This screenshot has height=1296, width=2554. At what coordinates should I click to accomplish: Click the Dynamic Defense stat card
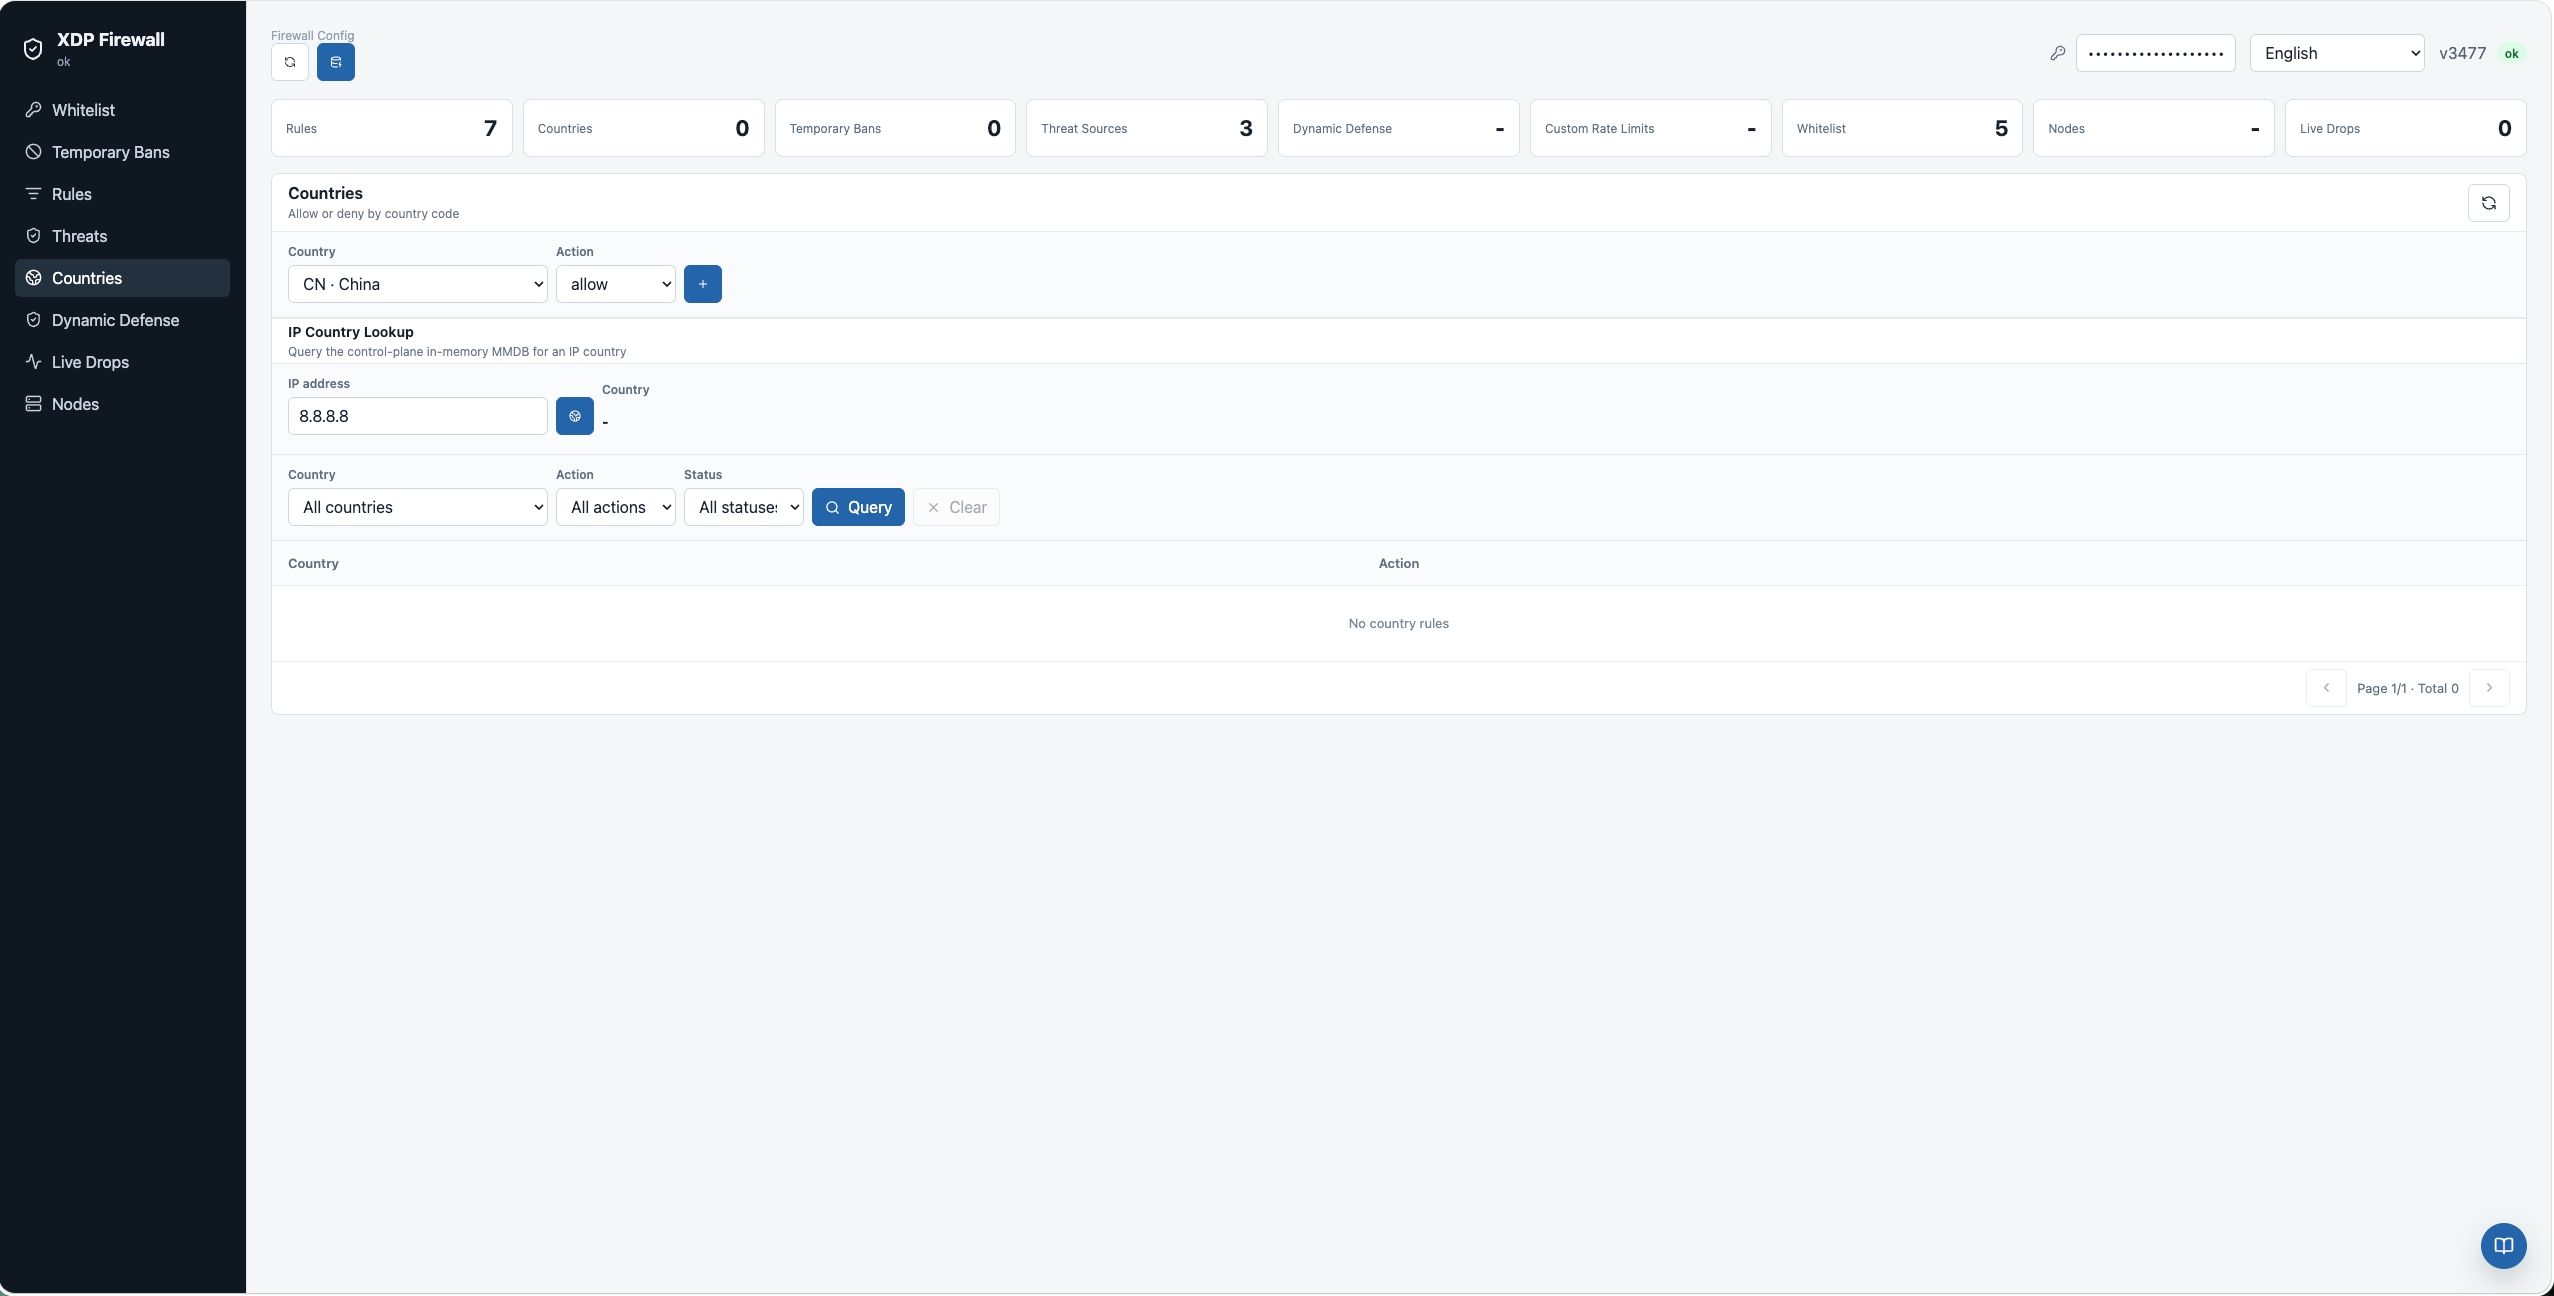[x=1399, y=128]
